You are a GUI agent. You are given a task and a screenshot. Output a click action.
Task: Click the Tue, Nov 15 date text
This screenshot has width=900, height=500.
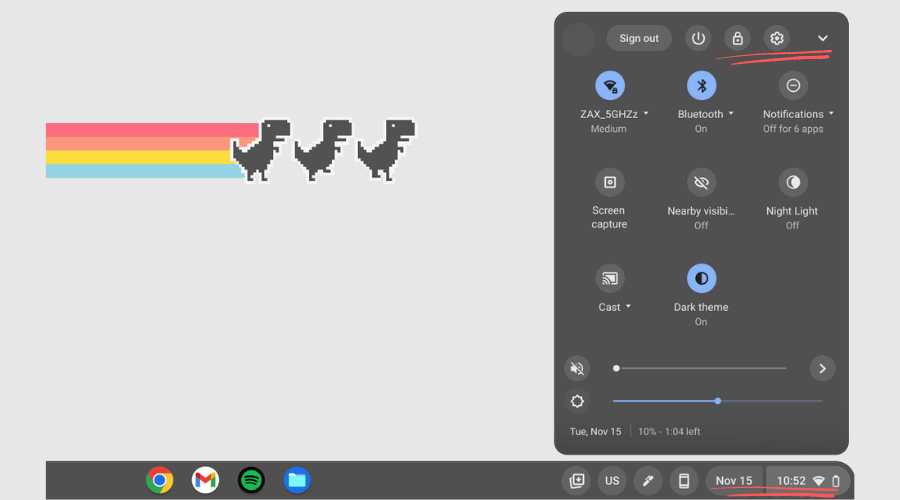[595, 432]
